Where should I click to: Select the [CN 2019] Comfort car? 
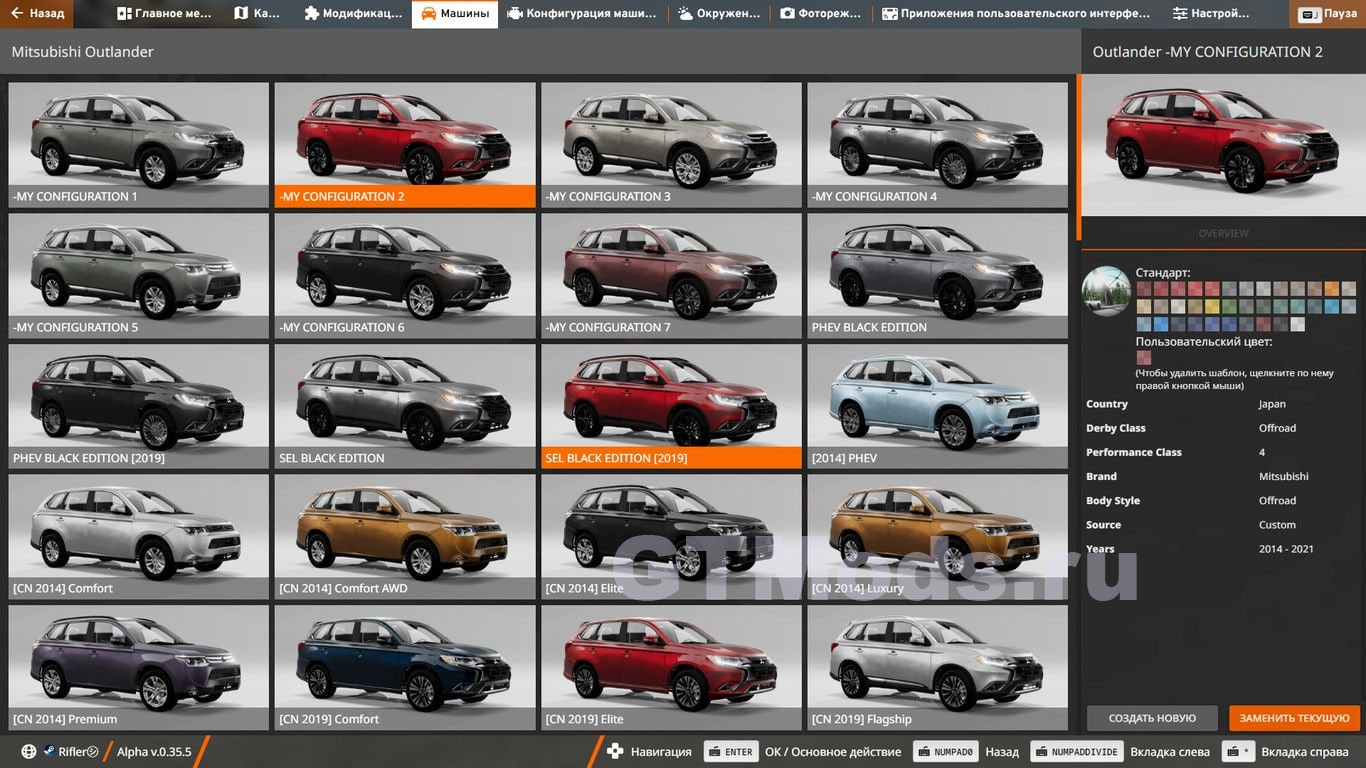pyautogui.click(x=405, y=668)
